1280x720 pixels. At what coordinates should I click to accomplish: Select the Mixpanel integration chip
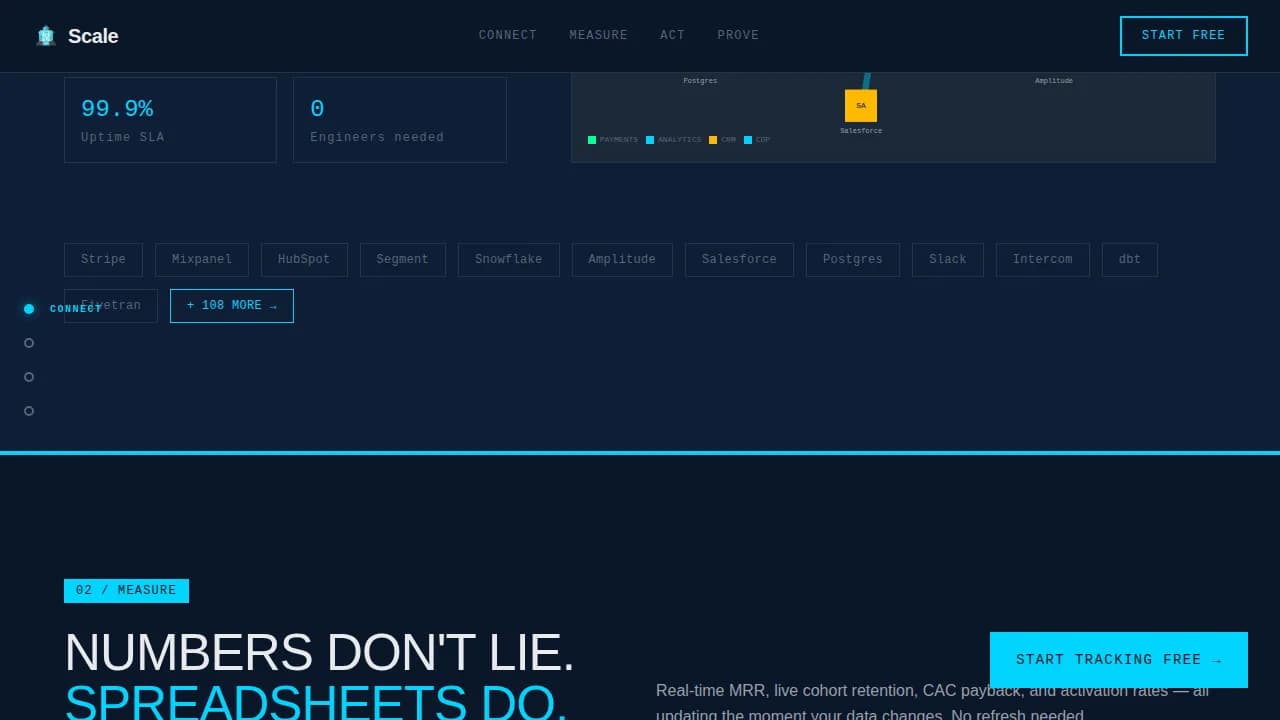[x=202, y=260]
